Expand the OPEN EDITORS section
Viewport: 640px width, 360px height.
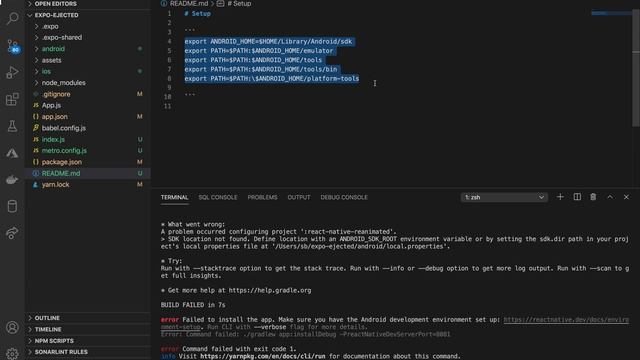point(88,4)
